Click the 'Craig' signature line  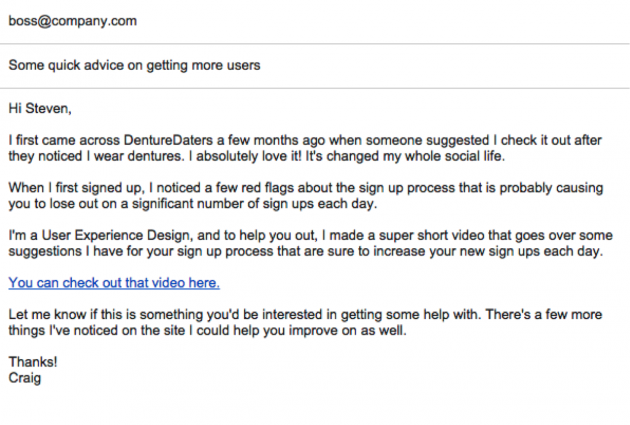25,378
